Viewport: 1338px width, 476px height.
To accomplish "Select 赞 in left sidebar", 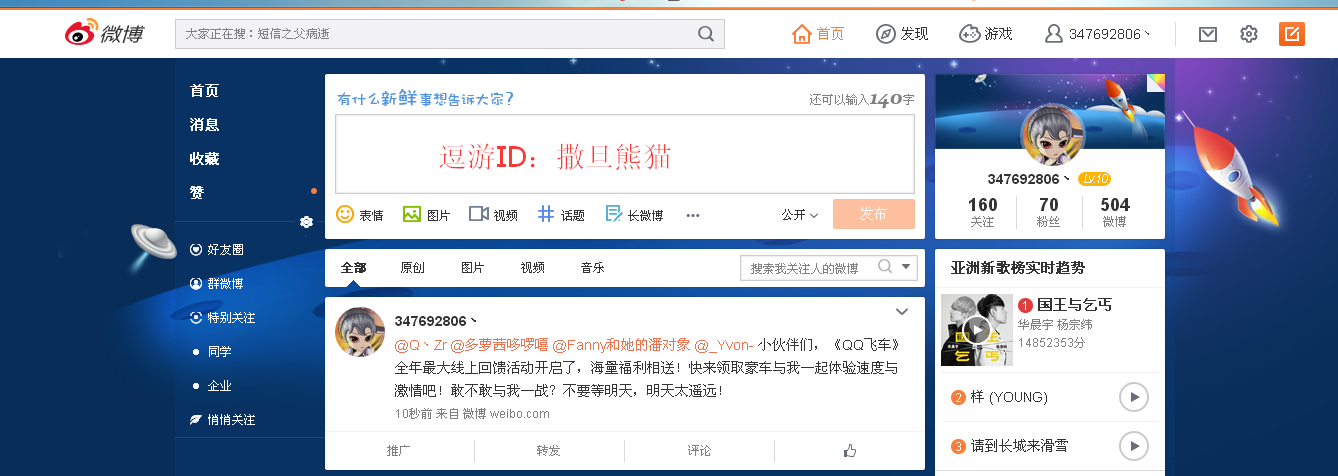I will [197, 192].
